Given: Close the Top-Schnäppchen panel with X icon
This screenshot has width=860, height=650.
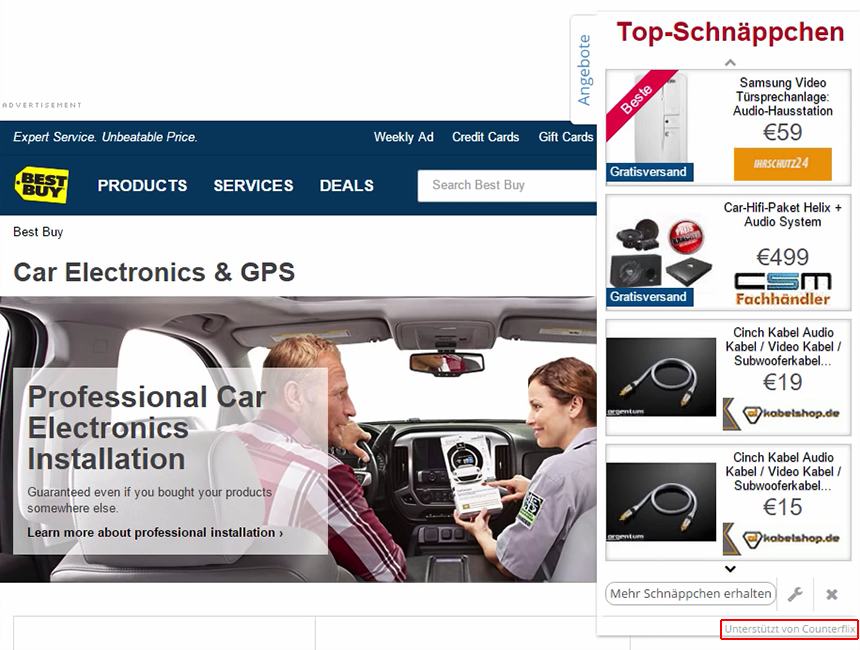Looking at the screenshot, I should 831,594.
